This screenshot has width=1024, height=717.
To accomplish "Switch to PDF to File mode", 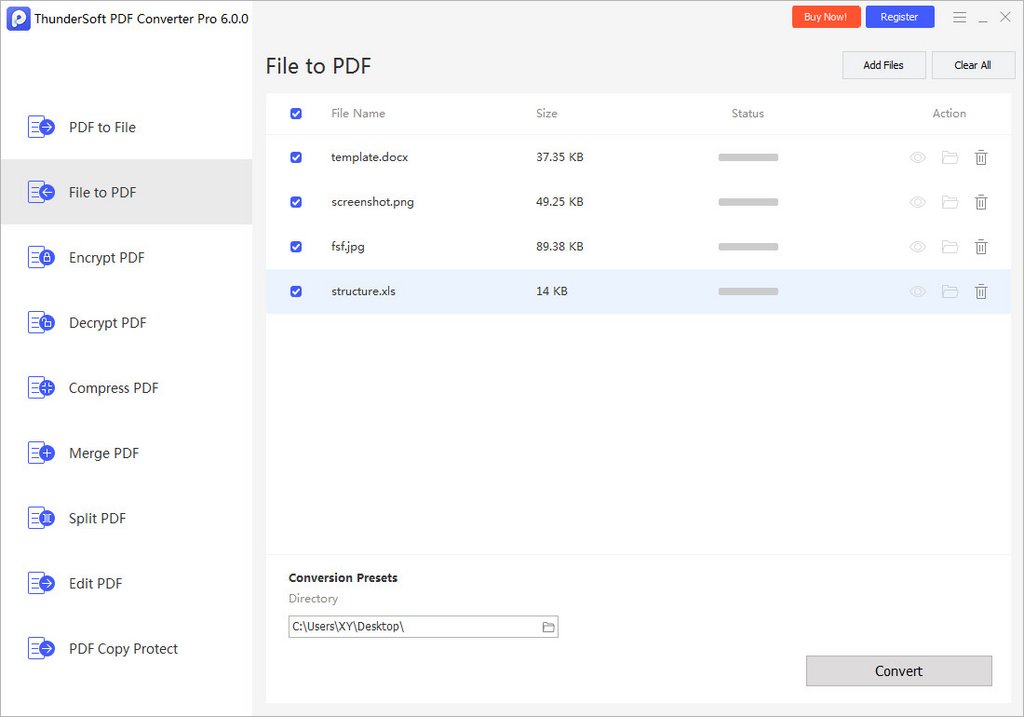I will 126,127.
